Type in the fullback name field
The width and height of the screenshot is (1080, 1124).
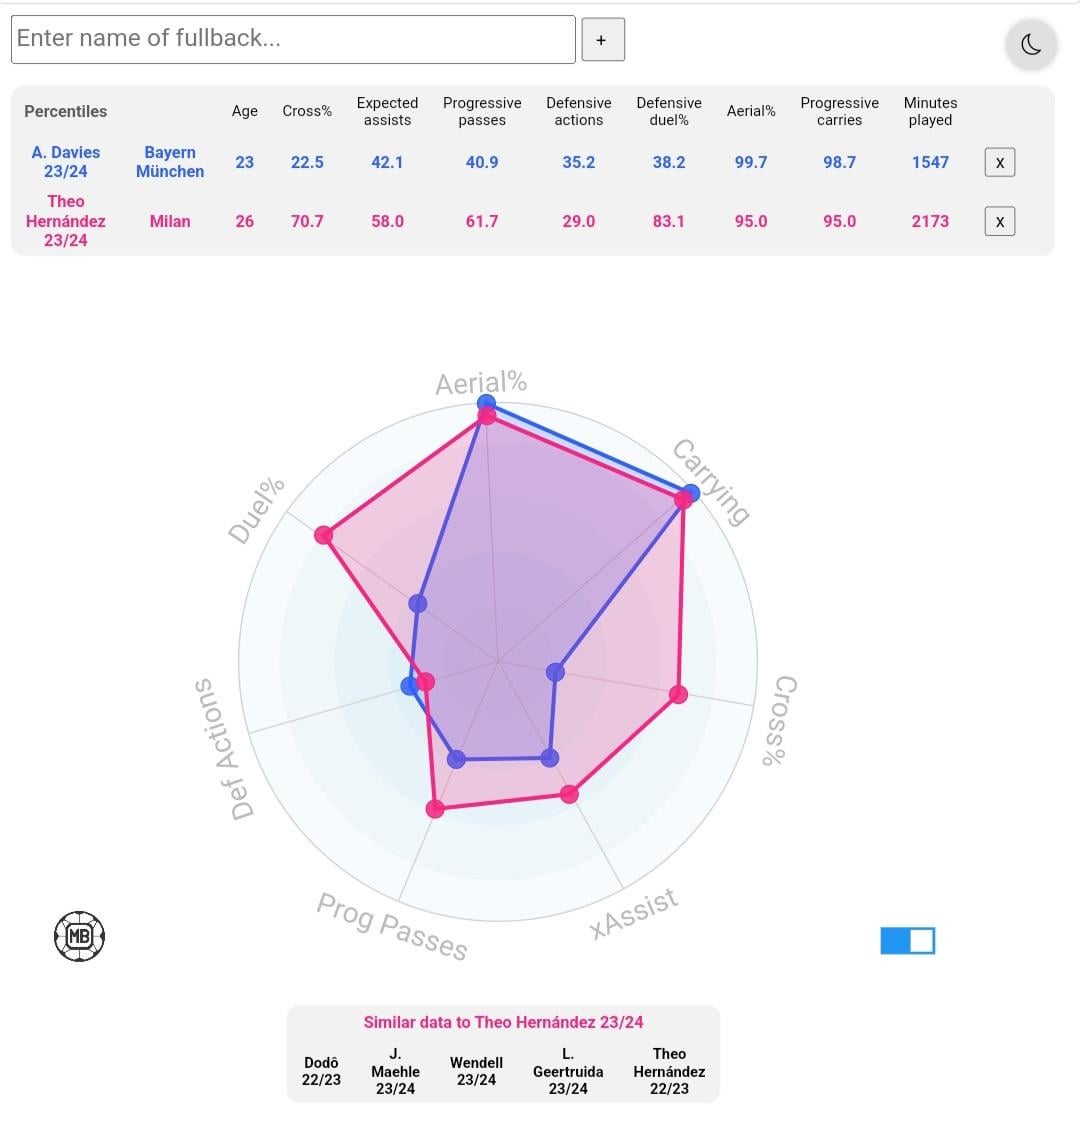[293, 39]
